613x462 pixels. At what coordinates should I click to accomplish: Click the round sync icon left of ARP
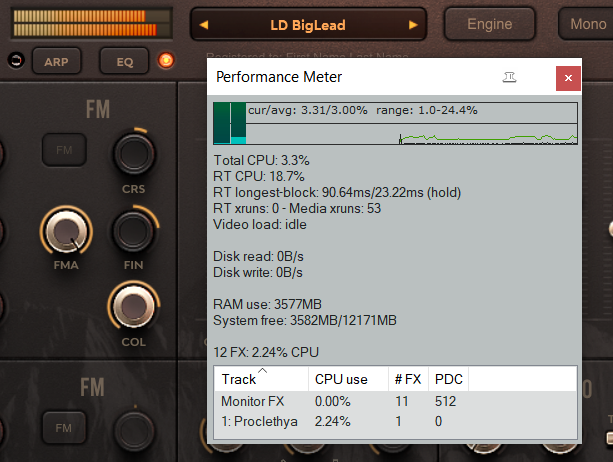tap(16, 60)
